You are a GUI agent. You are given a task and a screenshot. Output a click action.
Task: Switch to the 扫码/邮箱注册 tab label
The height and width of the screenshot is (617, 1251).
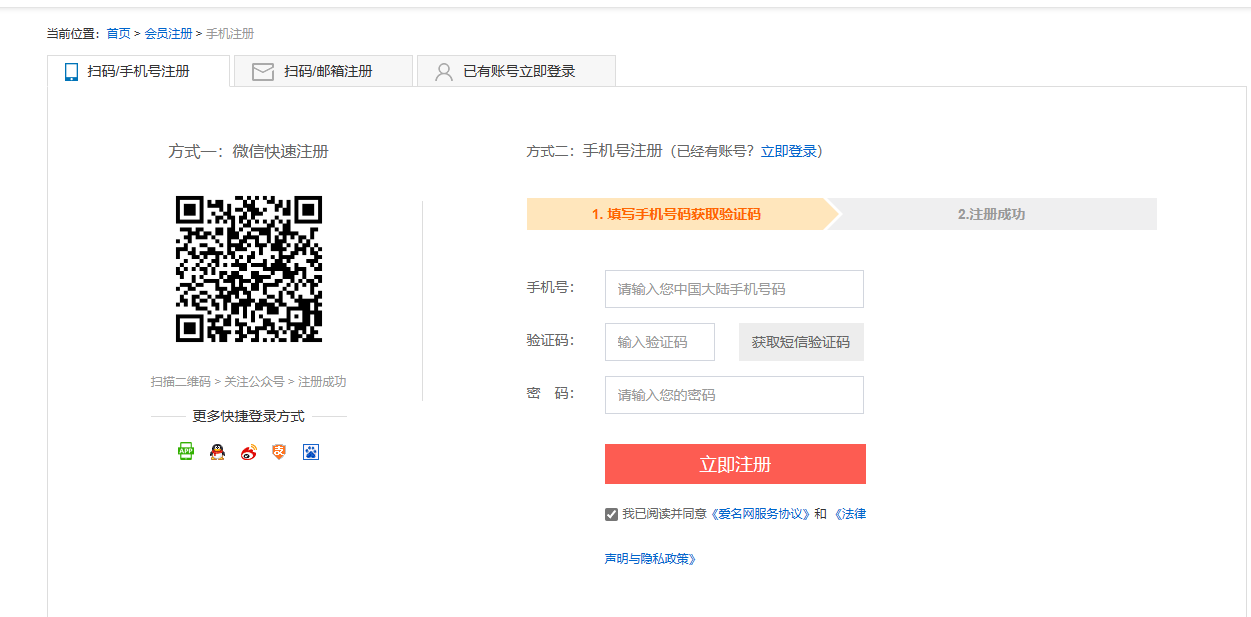[328, 72]
